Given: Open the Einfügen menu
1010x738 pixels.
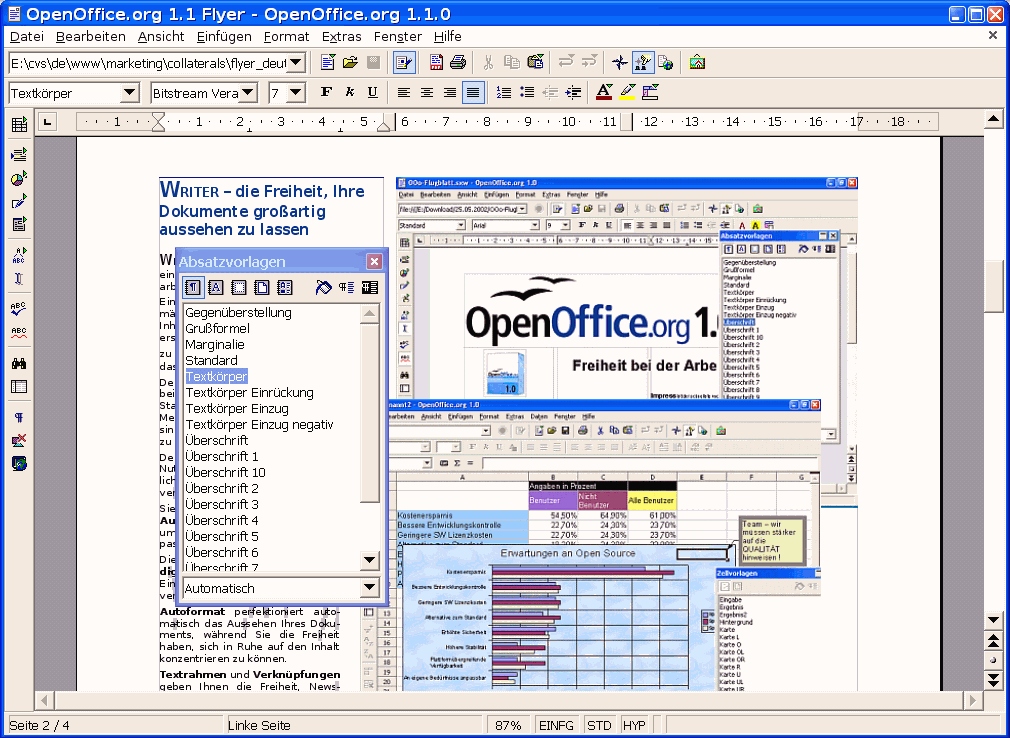Looking at the screenshot, I should [x=224, y=36].
